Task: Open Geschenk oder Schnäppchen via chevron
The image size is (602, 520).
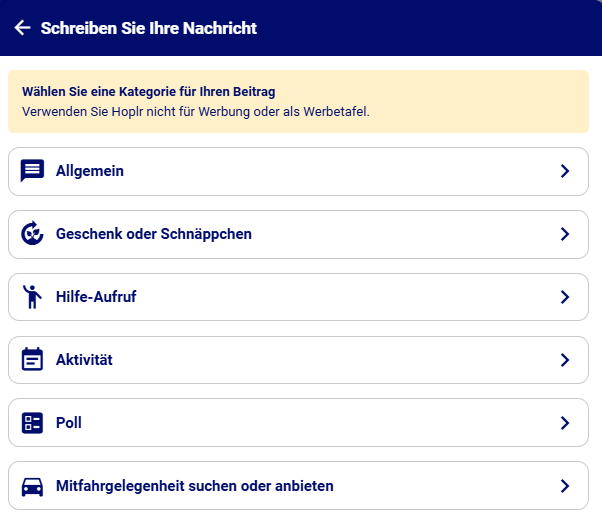Action: [565, 234]
